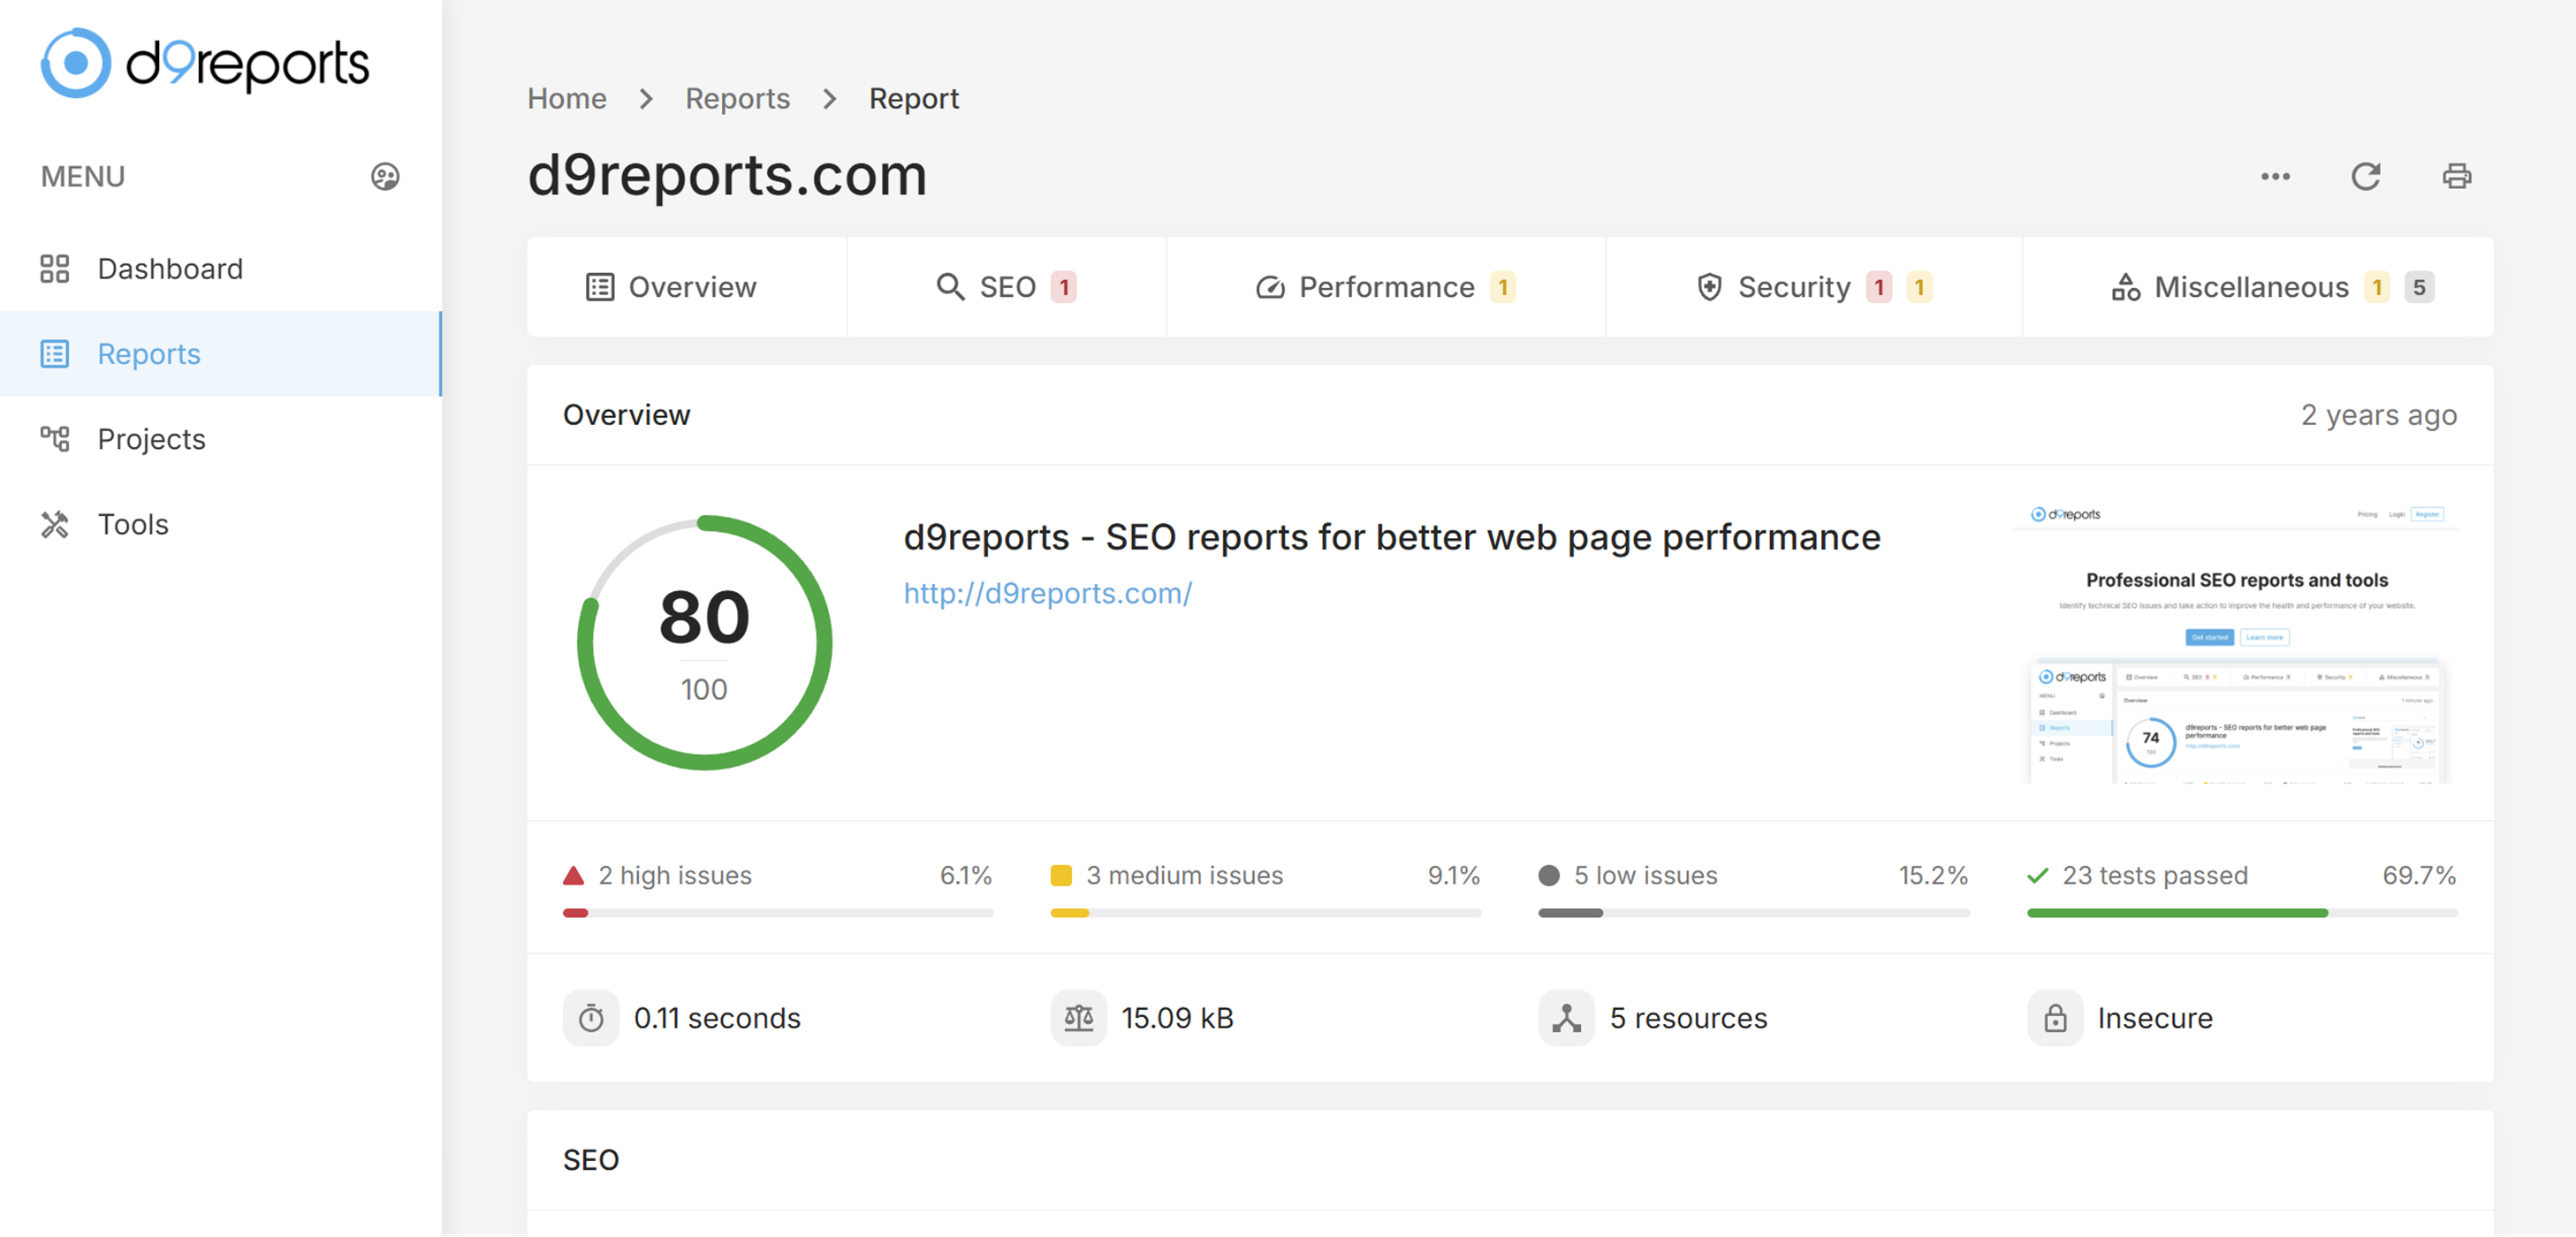The height and width of the screenshot is (1237, 2576).
Task: Switch to the Performance tab
Action: 1385,287
